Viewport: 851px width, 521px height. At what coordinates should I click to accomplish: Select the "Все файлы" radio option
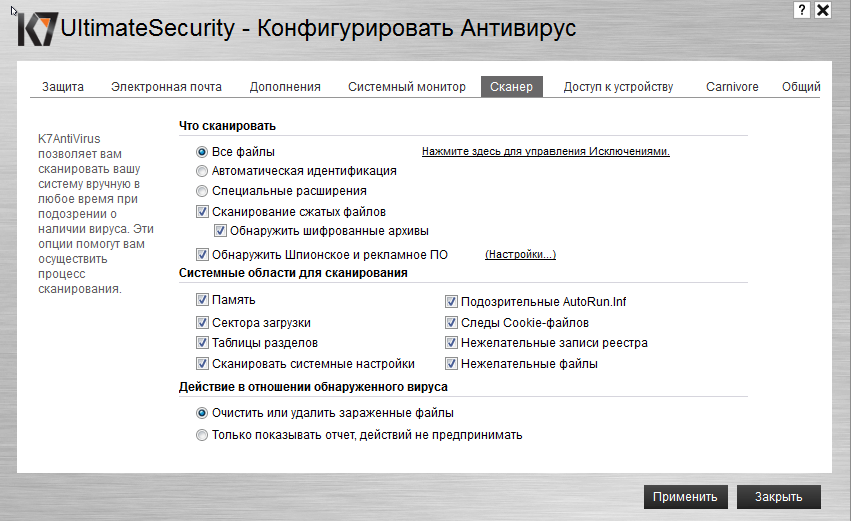pos(202,152)
